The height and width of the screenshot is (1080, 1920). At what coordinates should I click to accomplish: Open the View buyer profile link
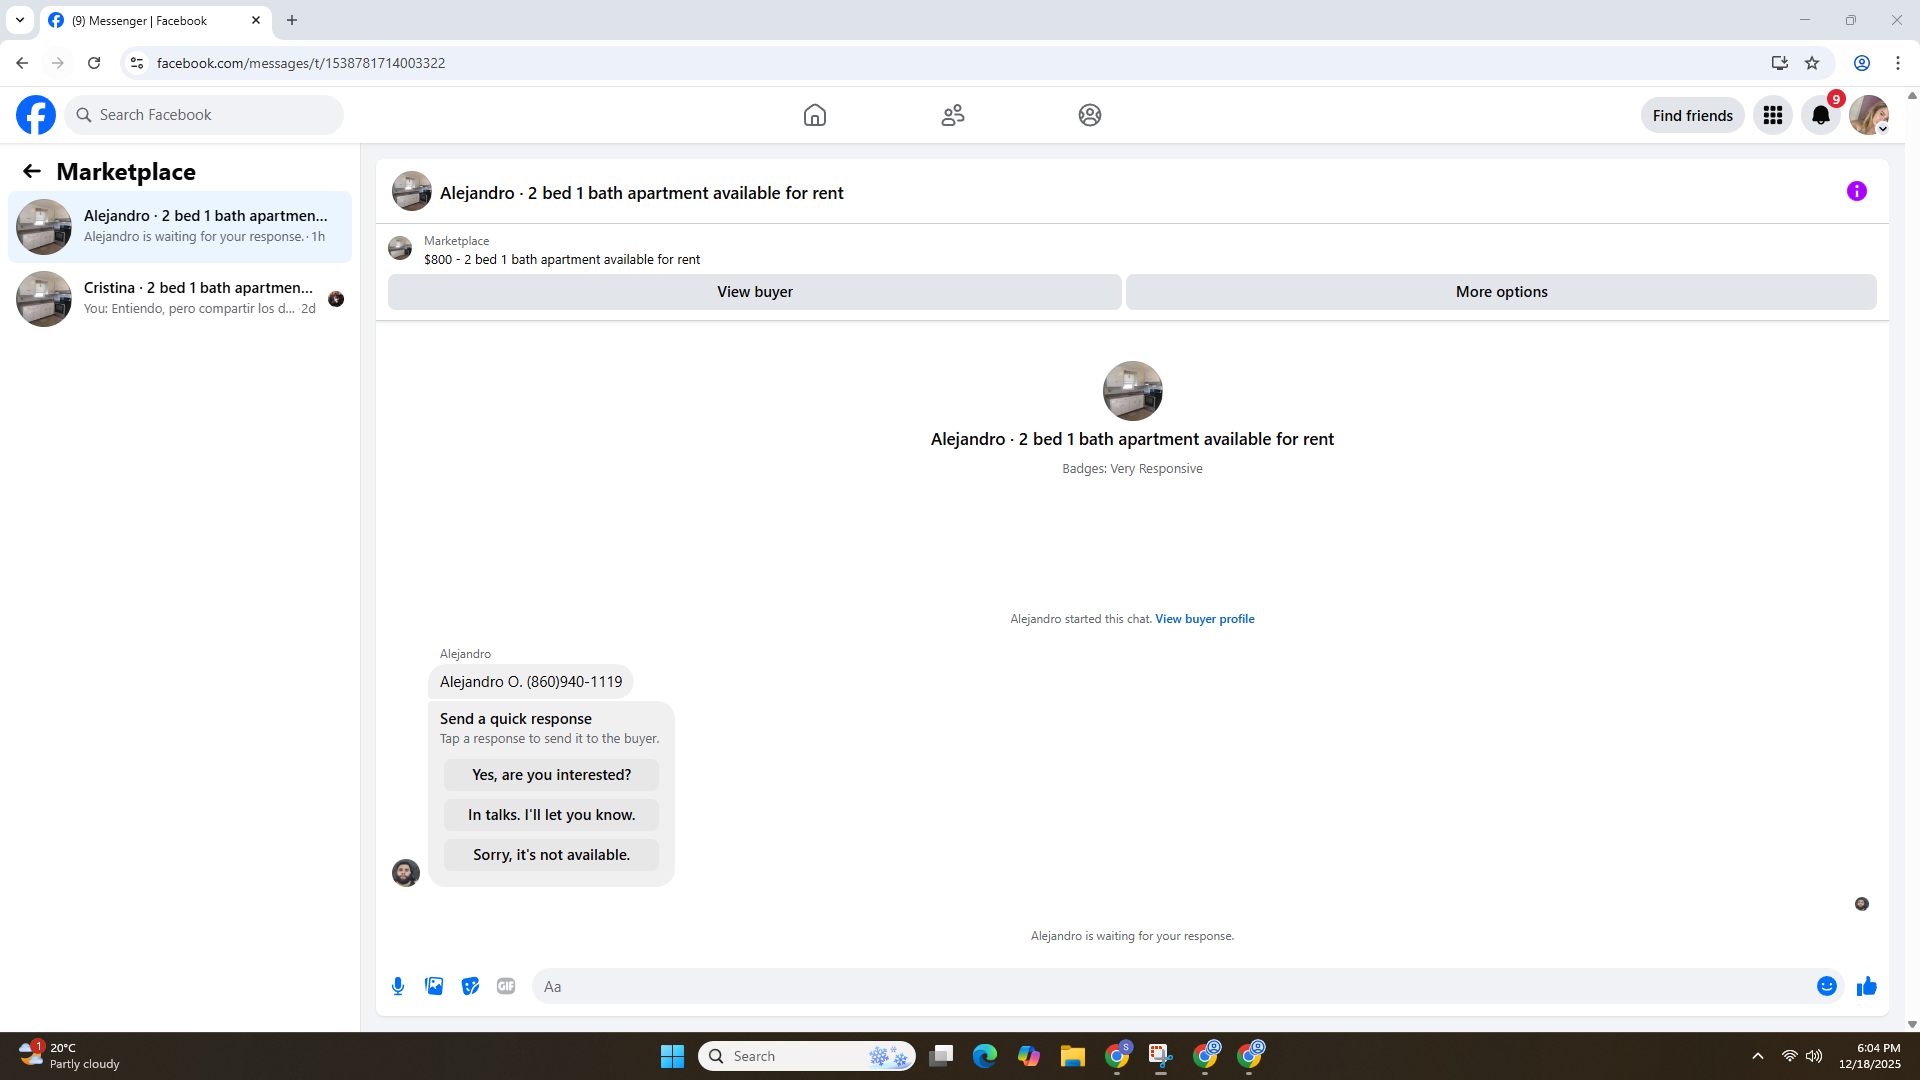pos(1205,619)
